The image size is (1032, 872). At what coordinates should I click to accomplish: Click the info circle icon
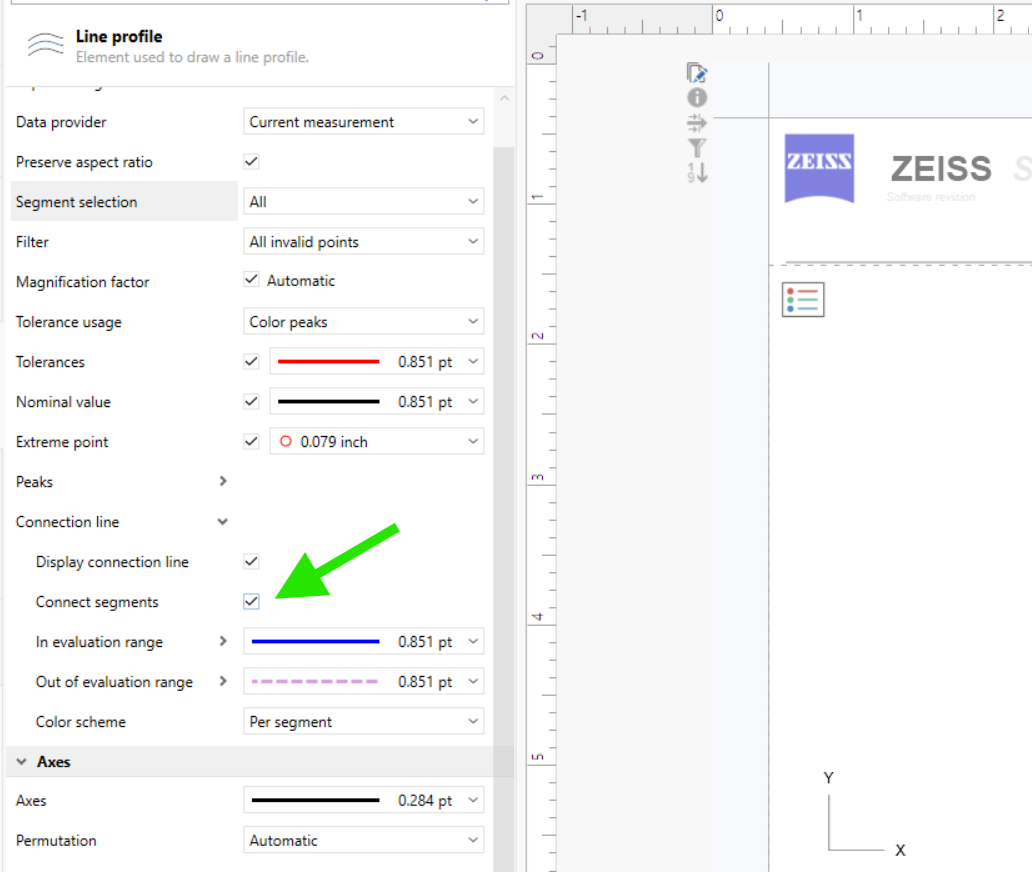tap(697, 97)
